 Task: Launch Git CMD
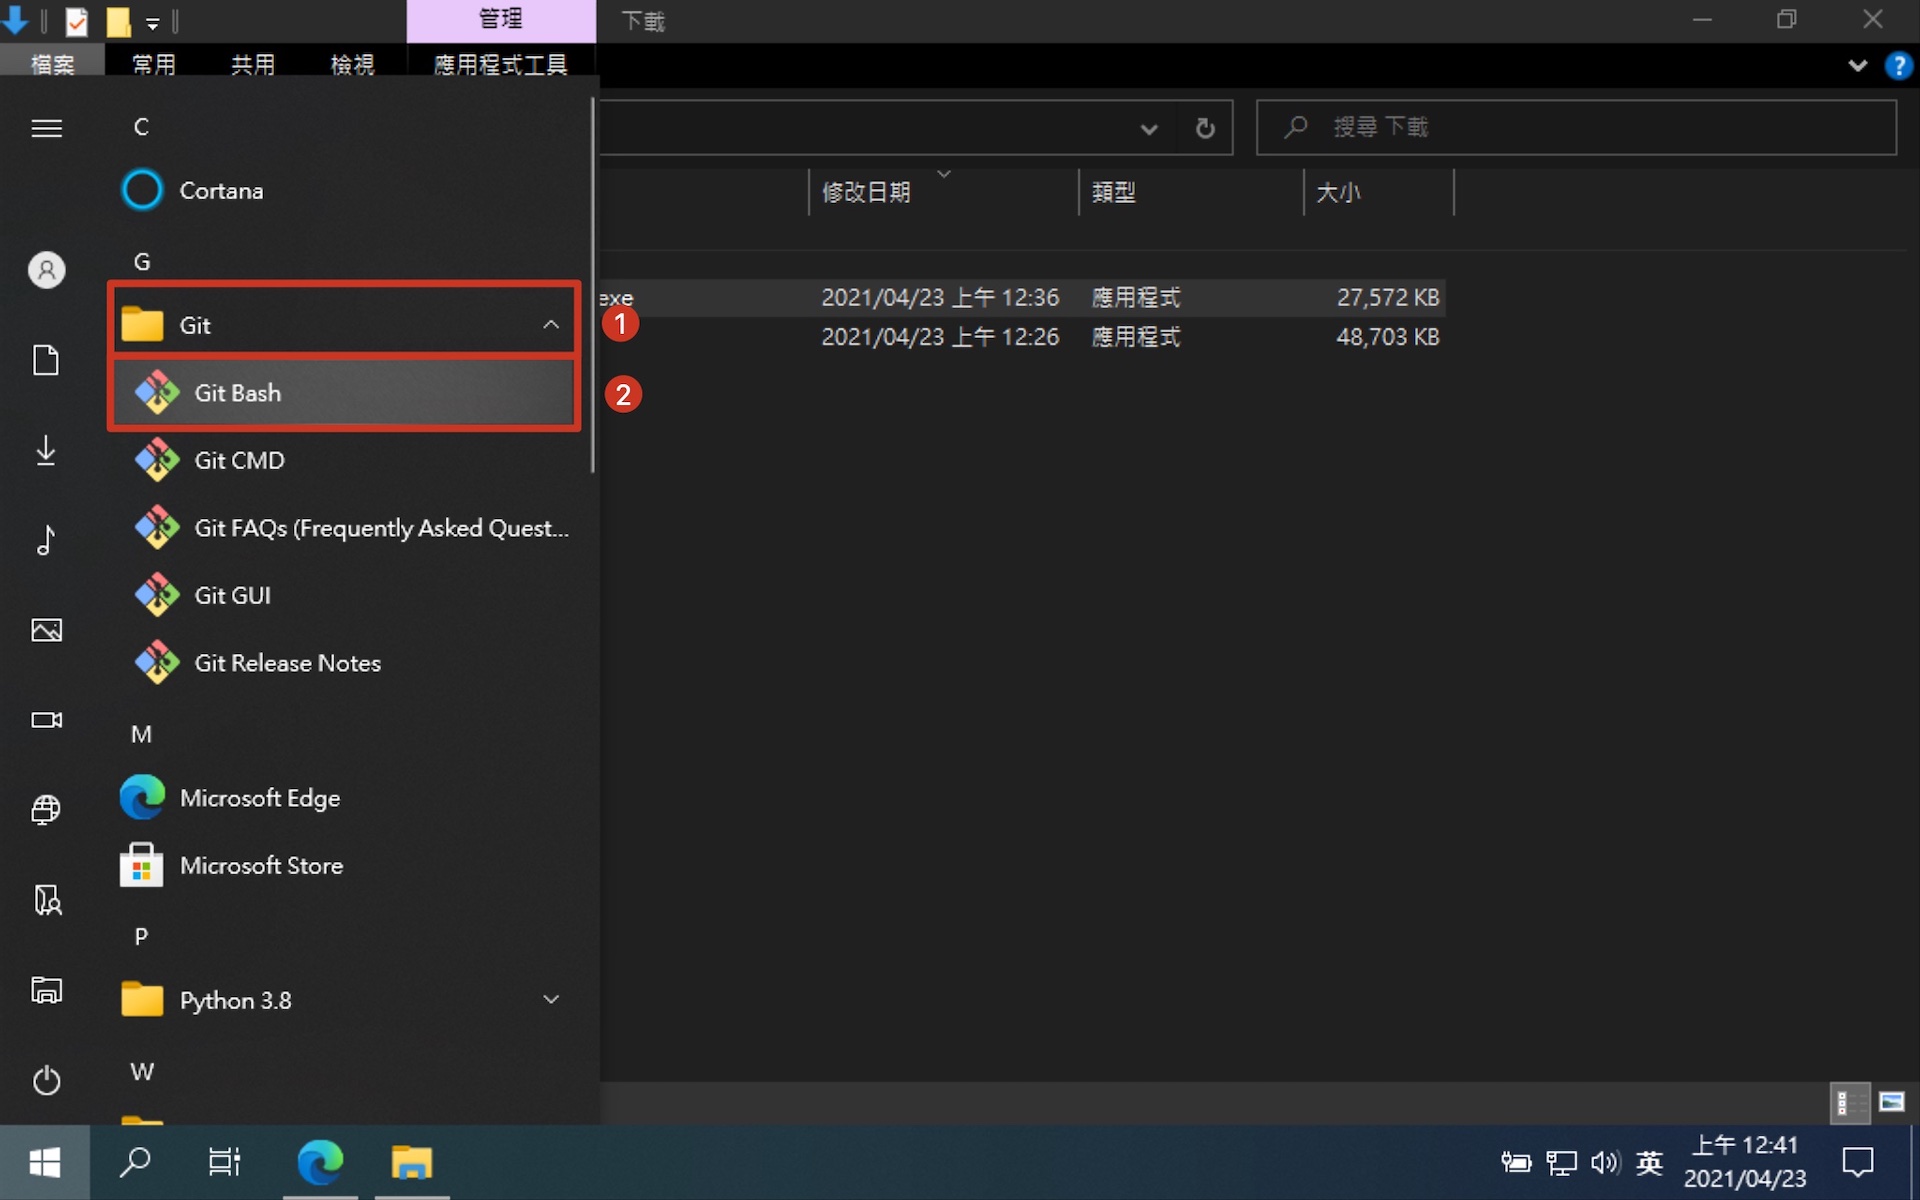coord(344,460)
